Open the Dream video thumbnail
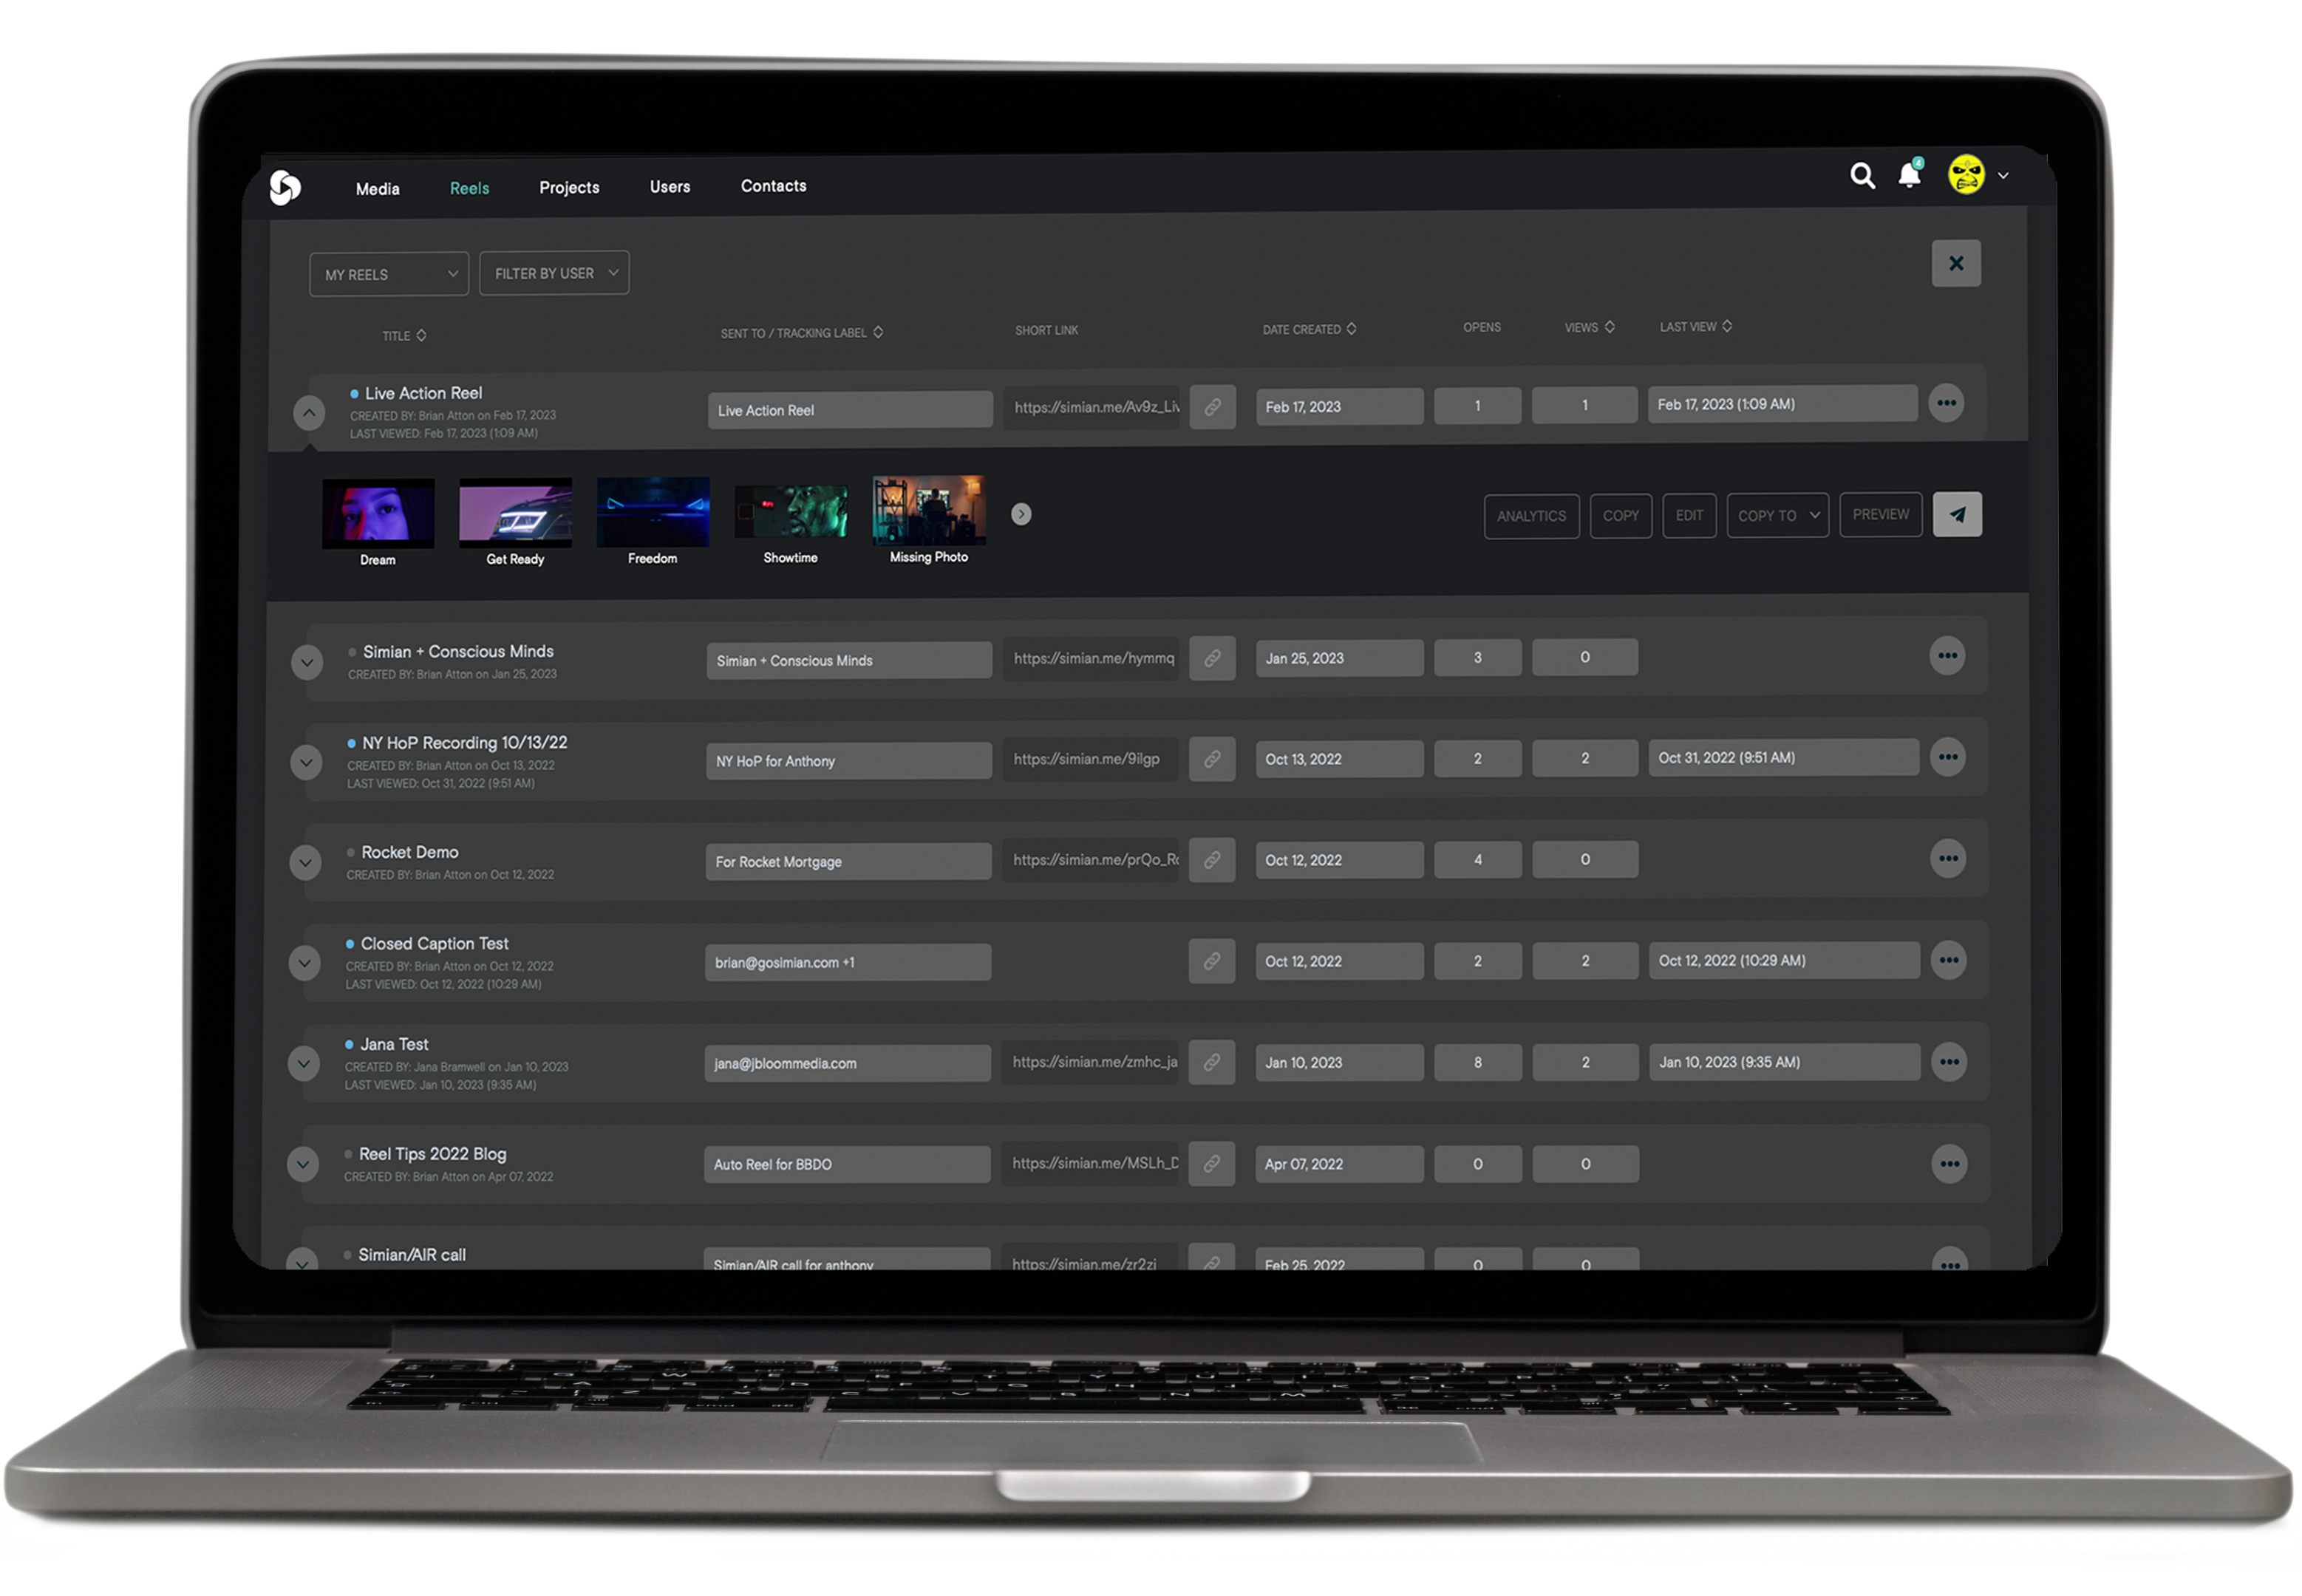 click(x=378, y=513)
